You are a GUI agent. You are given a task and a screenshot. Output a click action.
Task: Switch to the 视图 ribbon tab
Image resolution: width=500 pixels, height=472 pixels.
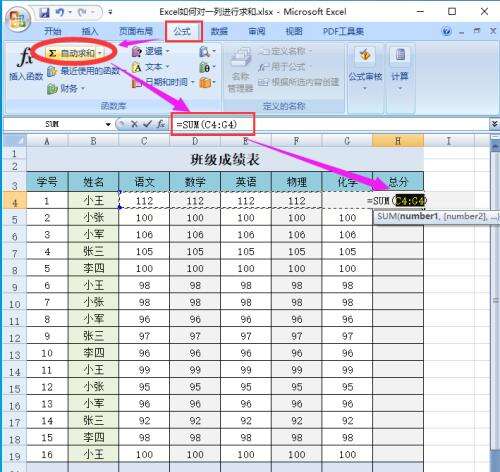tap(294, 31)
